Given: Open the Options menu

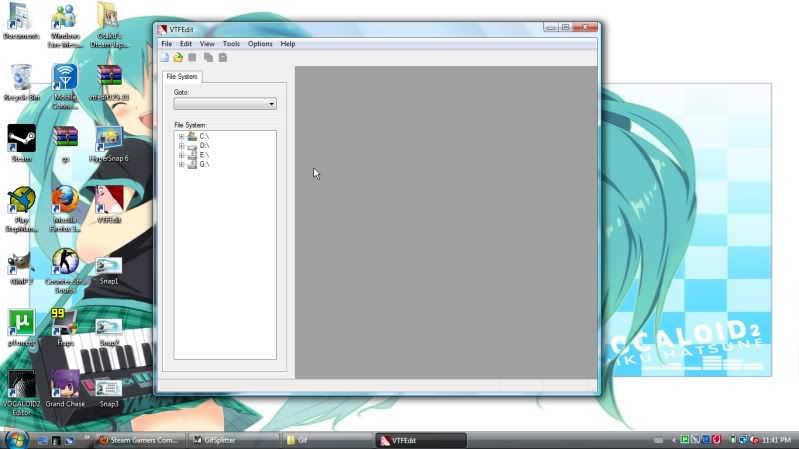Looking at the screenshot, I should pos(260,44).
